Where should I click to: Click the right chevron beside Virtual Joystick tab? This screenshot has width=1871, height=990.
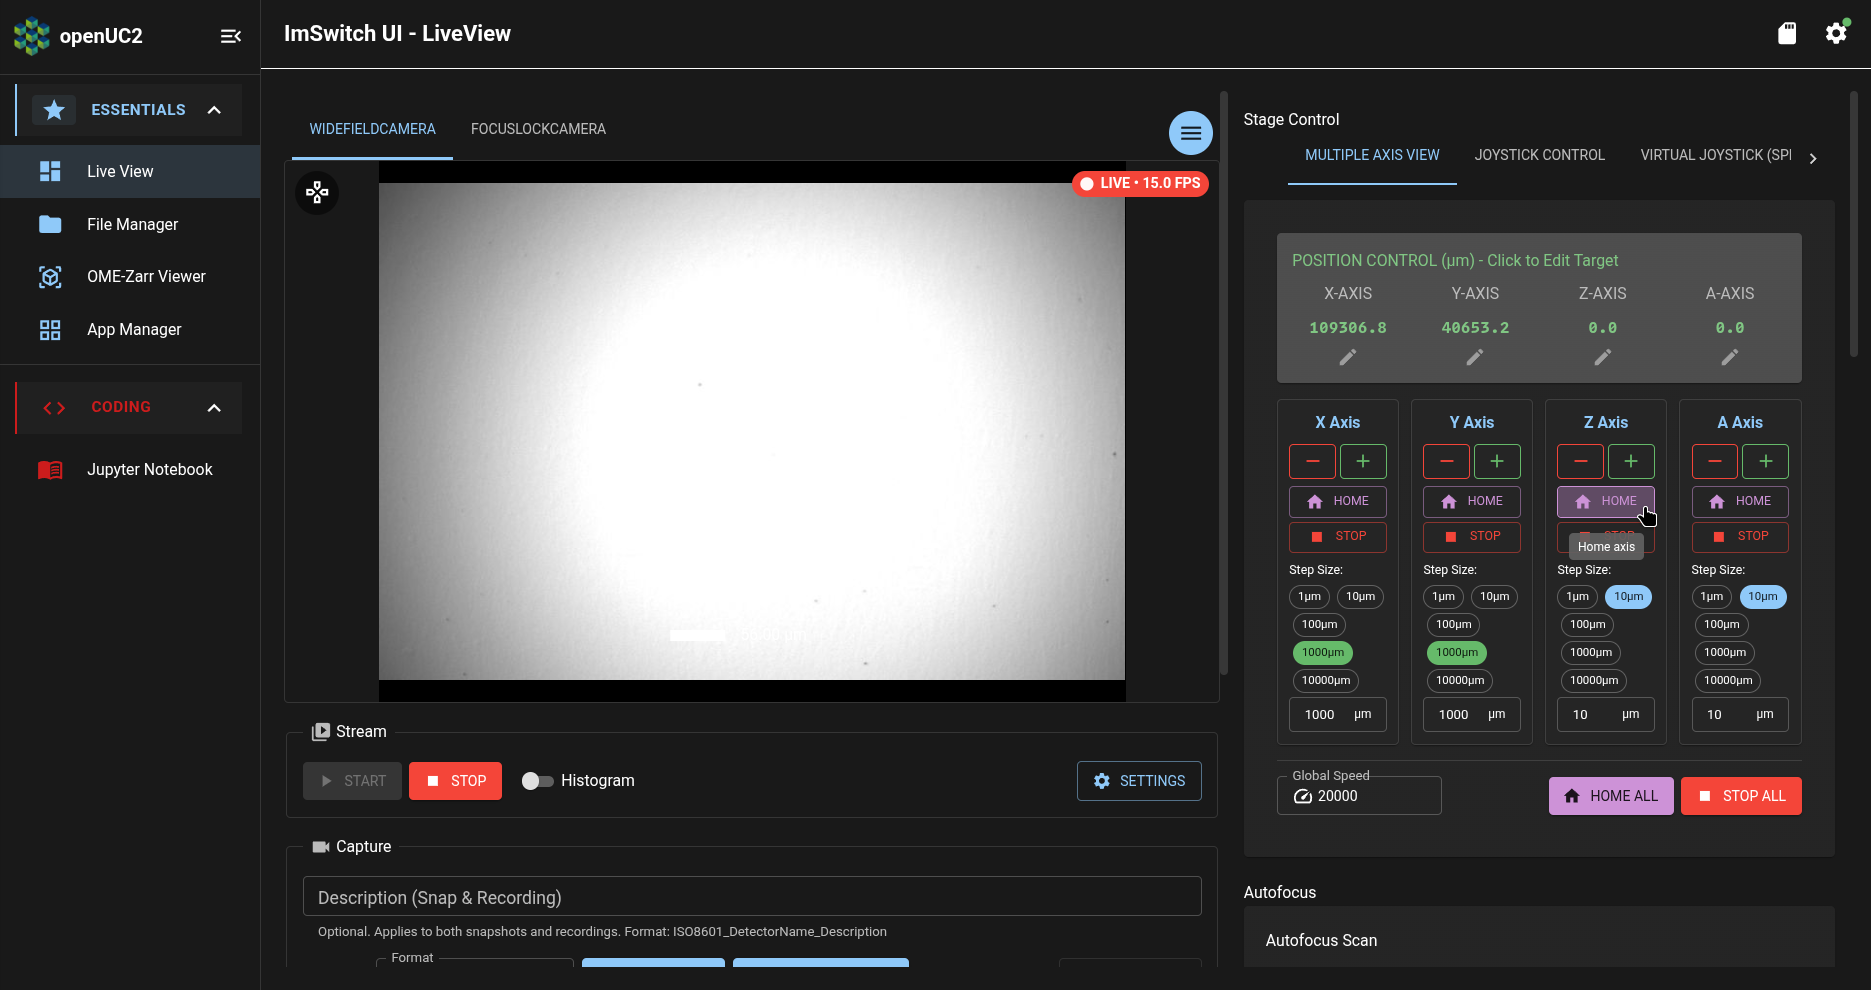click(1813, 157)
